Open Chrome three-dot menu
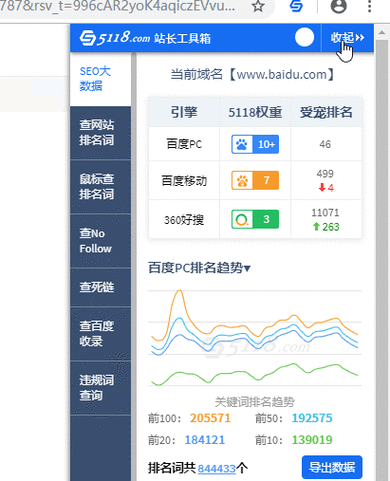Viewport: 390px width, 481px height. pyautogui.click(x=369, y=6)
